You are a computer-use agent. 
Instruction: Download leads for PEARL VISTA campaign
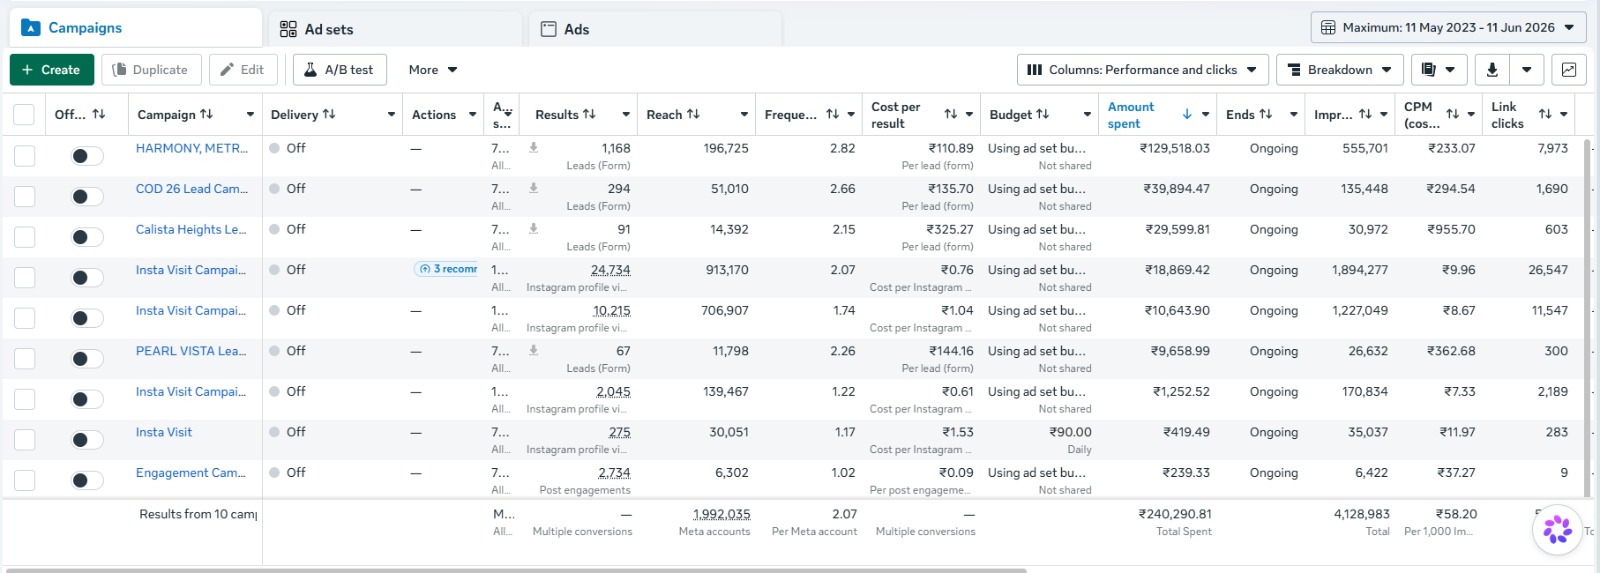[533, 350]
